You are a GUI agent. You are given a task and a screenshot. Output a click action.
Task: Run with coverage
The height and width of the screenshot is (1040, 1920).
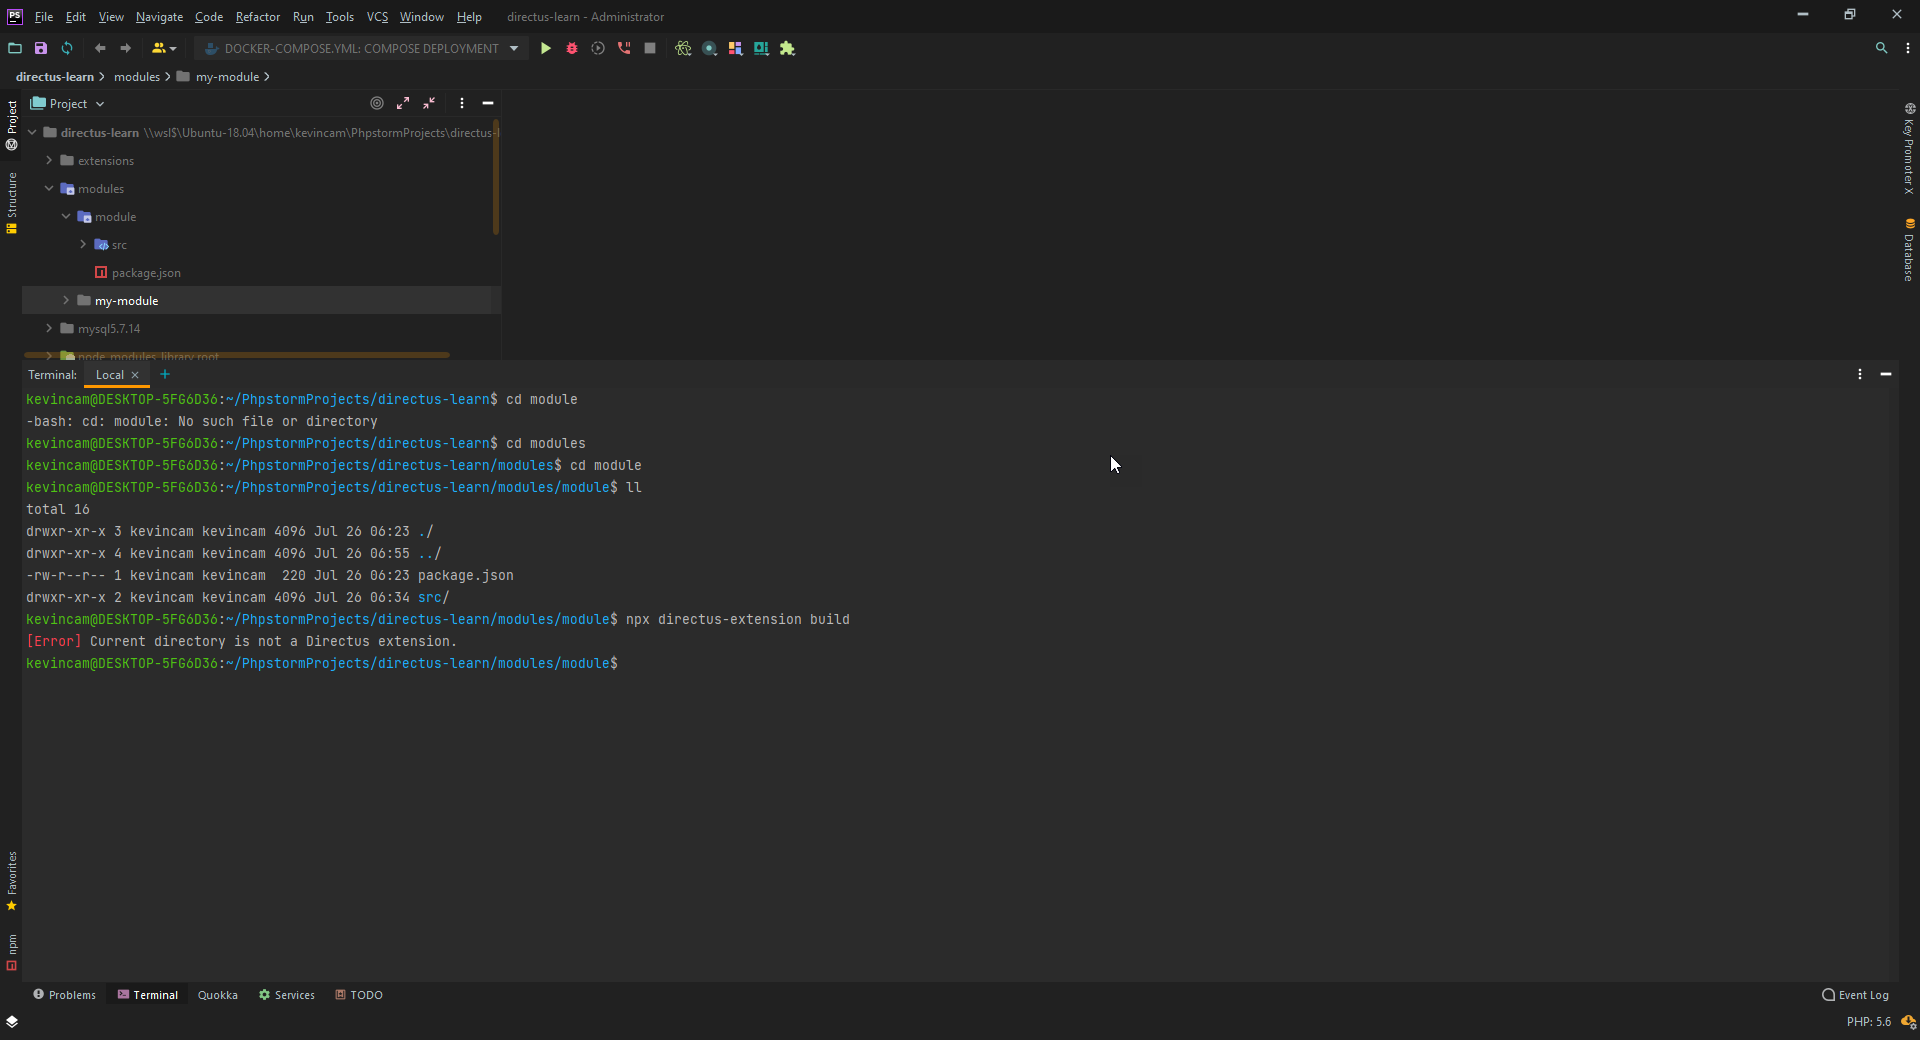[x=597, y=48]
